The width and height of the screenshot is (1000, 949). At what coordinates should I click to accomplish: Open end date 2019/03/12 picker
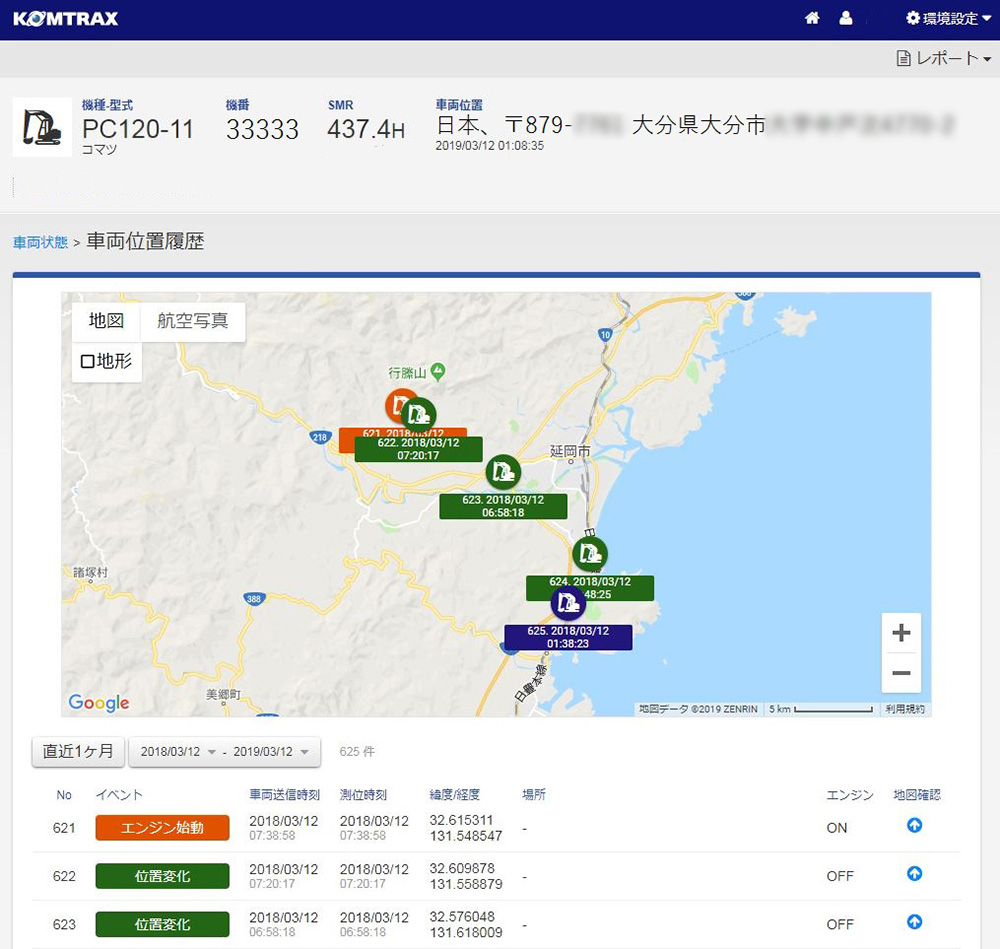tap(269, 752)
